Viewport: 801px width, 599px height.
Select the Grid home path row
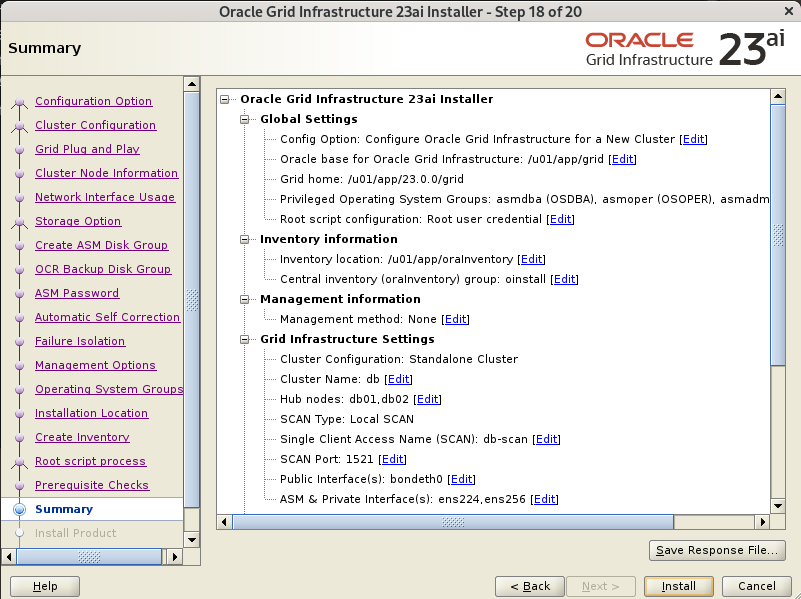tap(372, 179)
